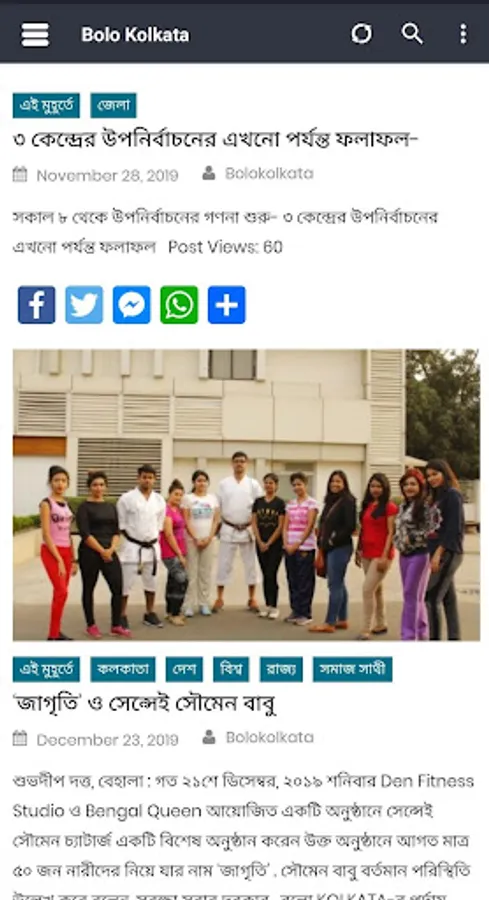Screen dimensions: 489x900
Task: Open the উপনির্বাচনের ফলাফল article headline
Action: pos(216,139)
